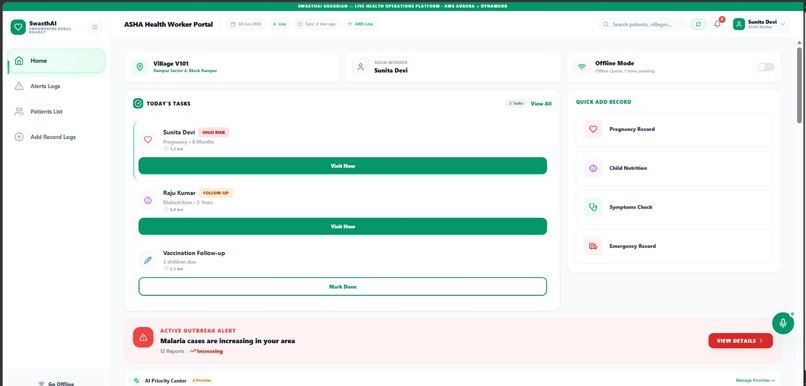The width and height of the screenshot is (806, 386).
Task: Open the Sunita Devi user profile dropdown
Action: coord(760,24)
